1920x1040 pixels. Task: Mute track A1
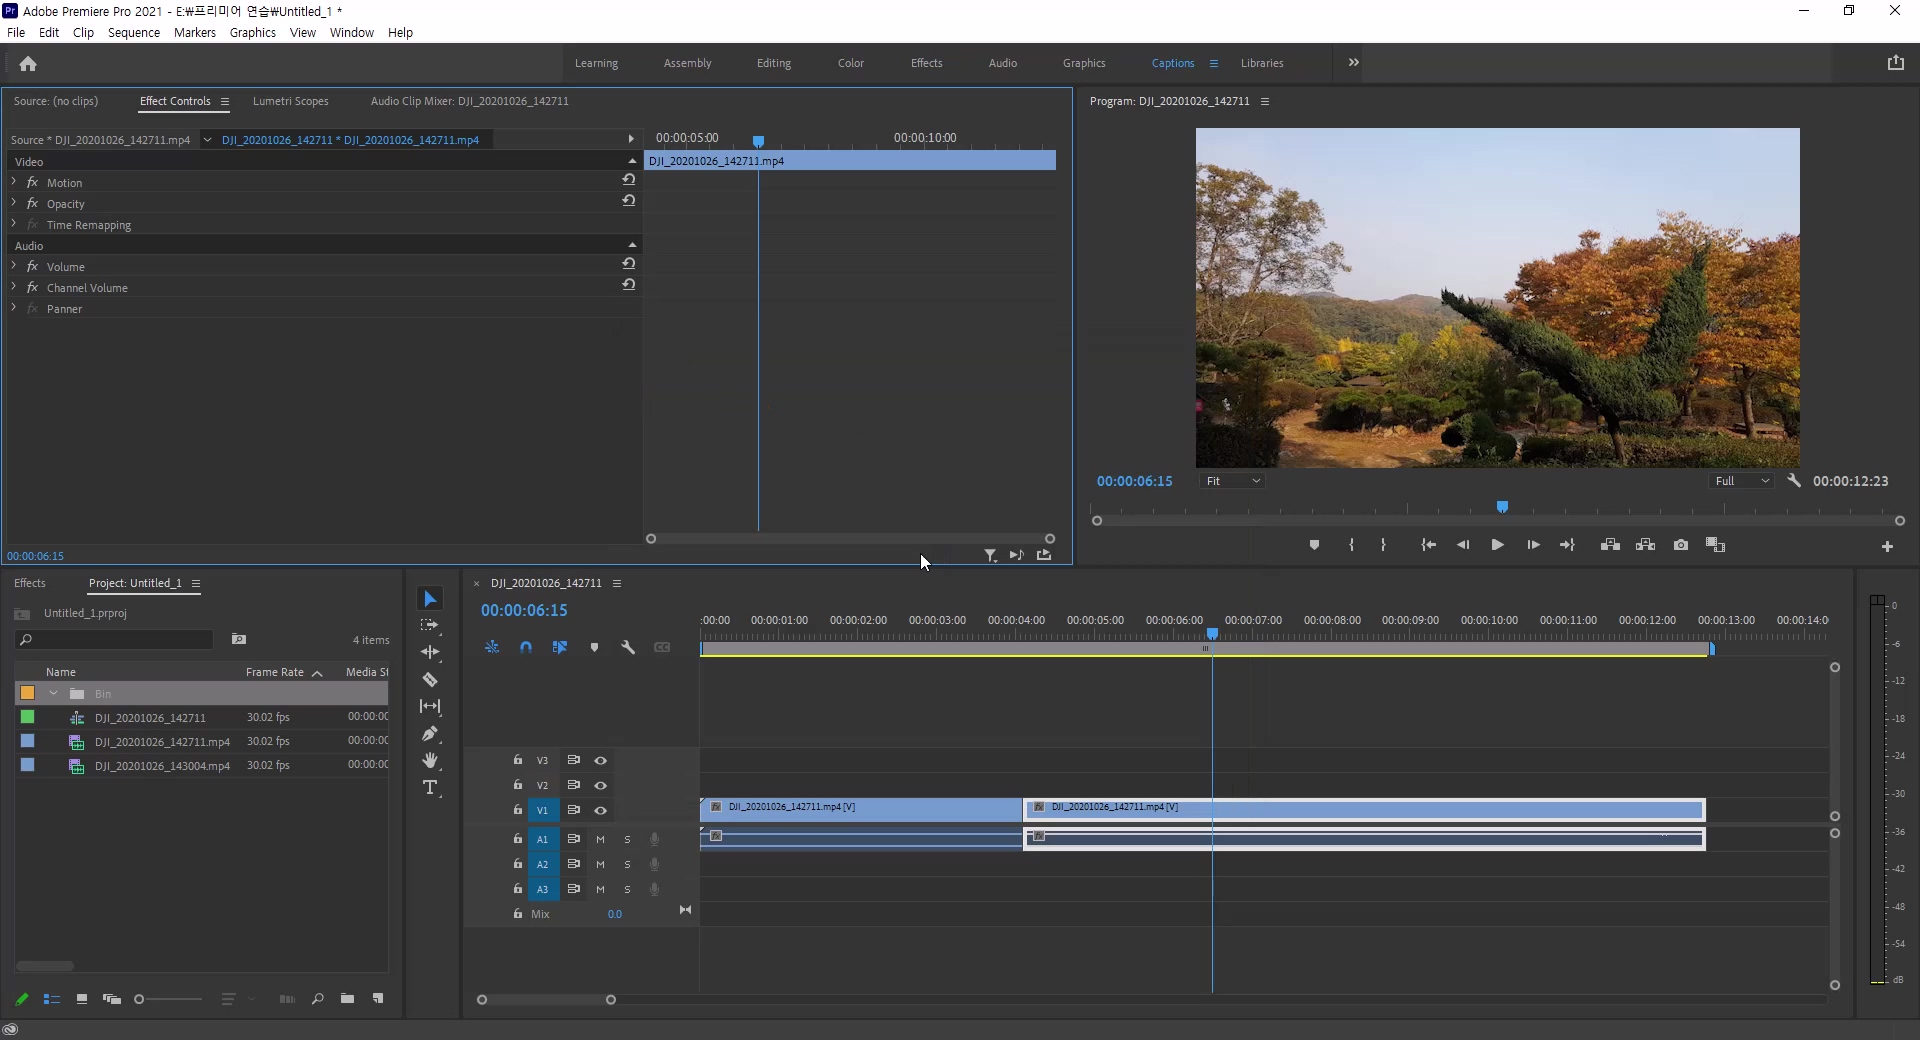pyautogui.click(x=601, y=839)
